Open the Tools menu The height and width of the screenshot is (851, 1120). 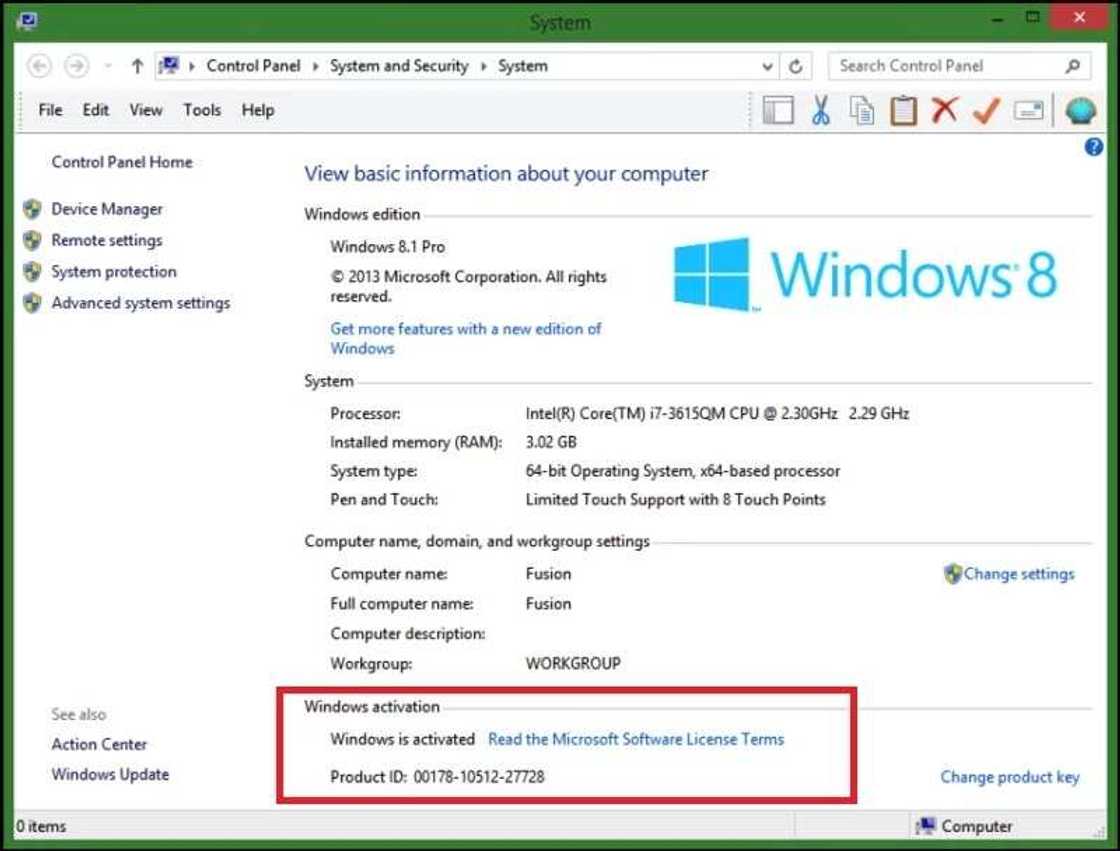(202, 110)
